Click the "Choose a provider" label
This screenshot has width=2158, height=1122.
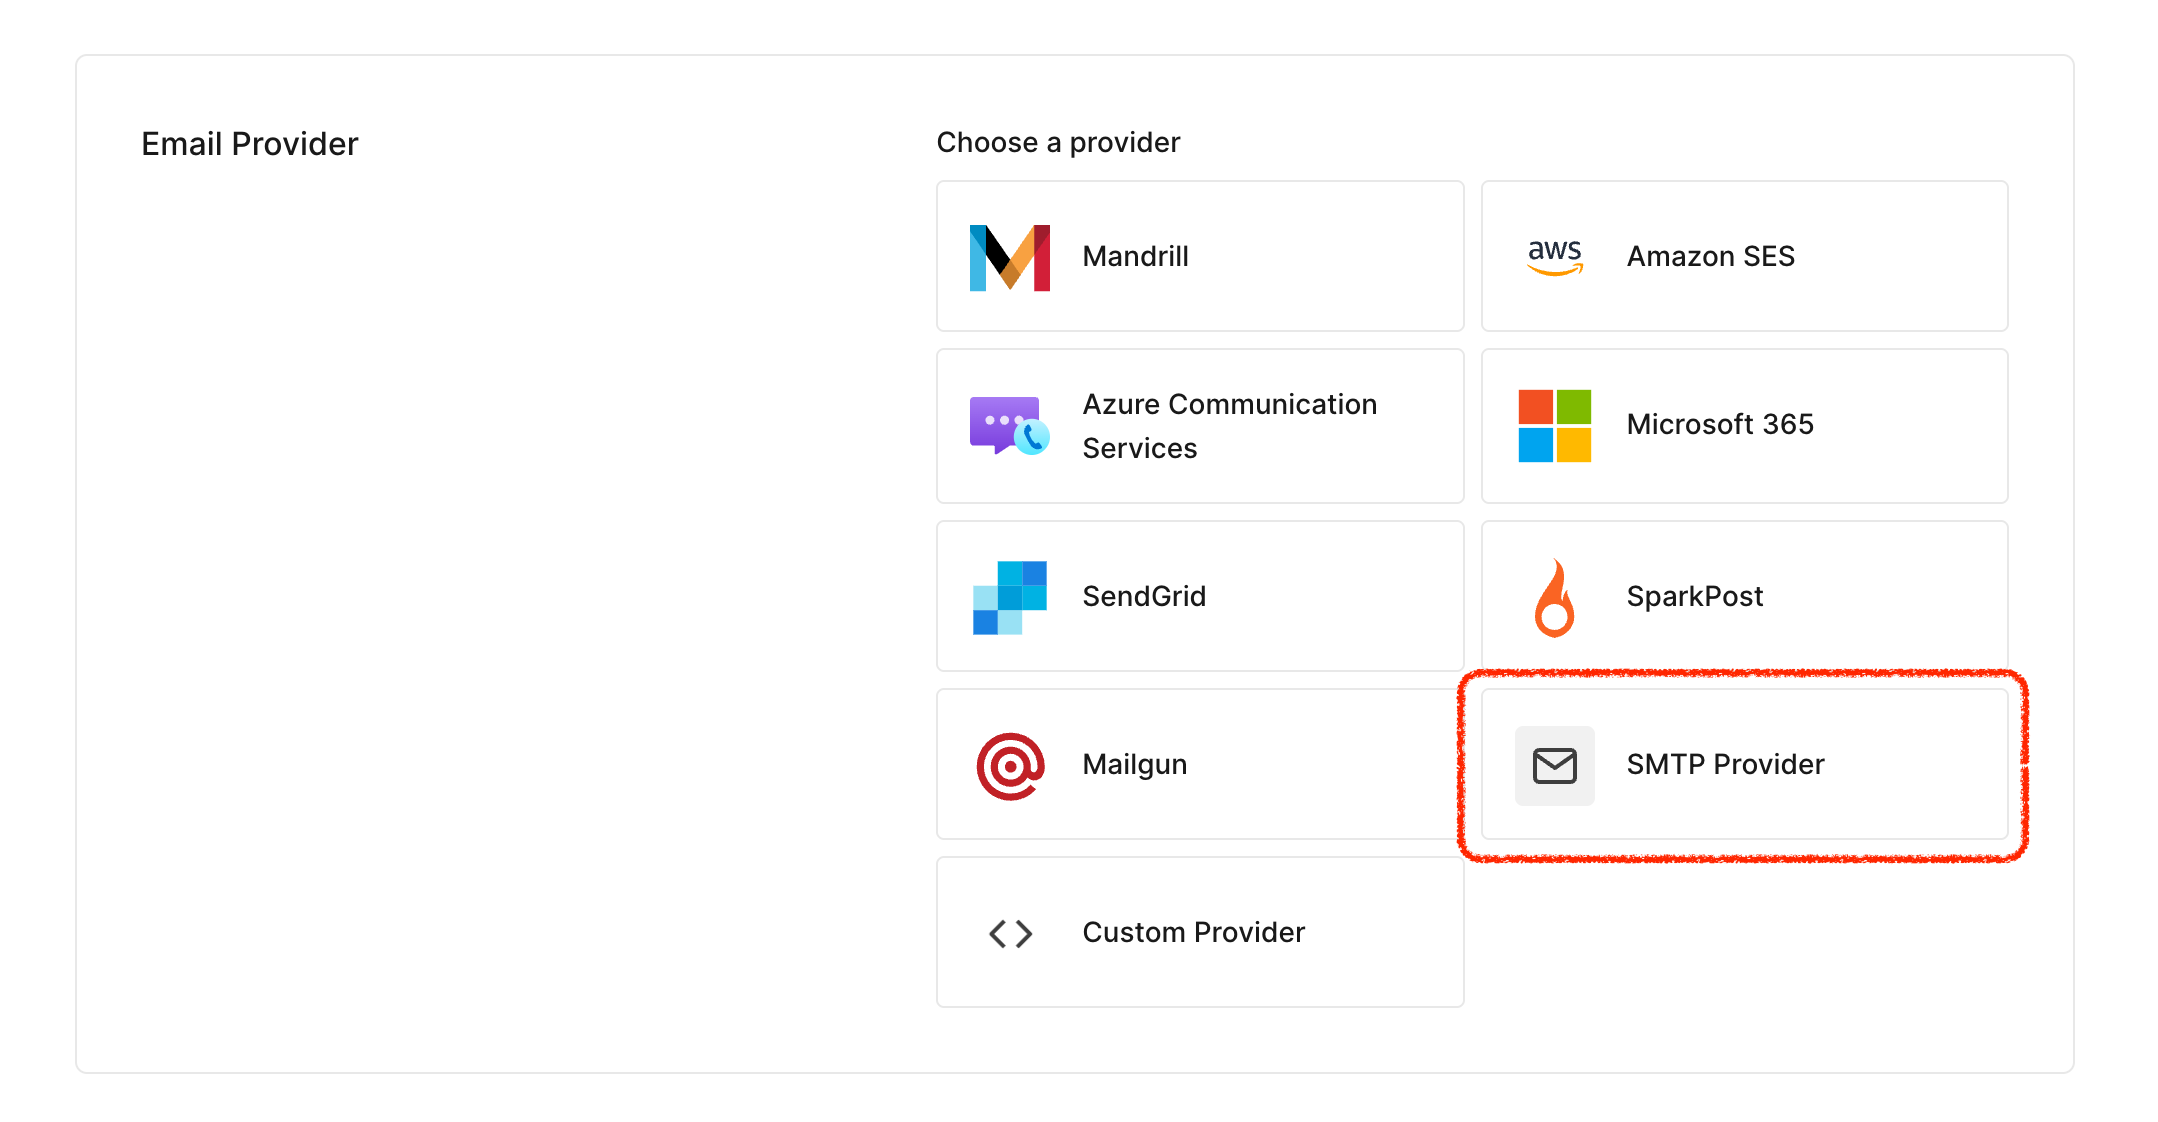[1057, 142]
